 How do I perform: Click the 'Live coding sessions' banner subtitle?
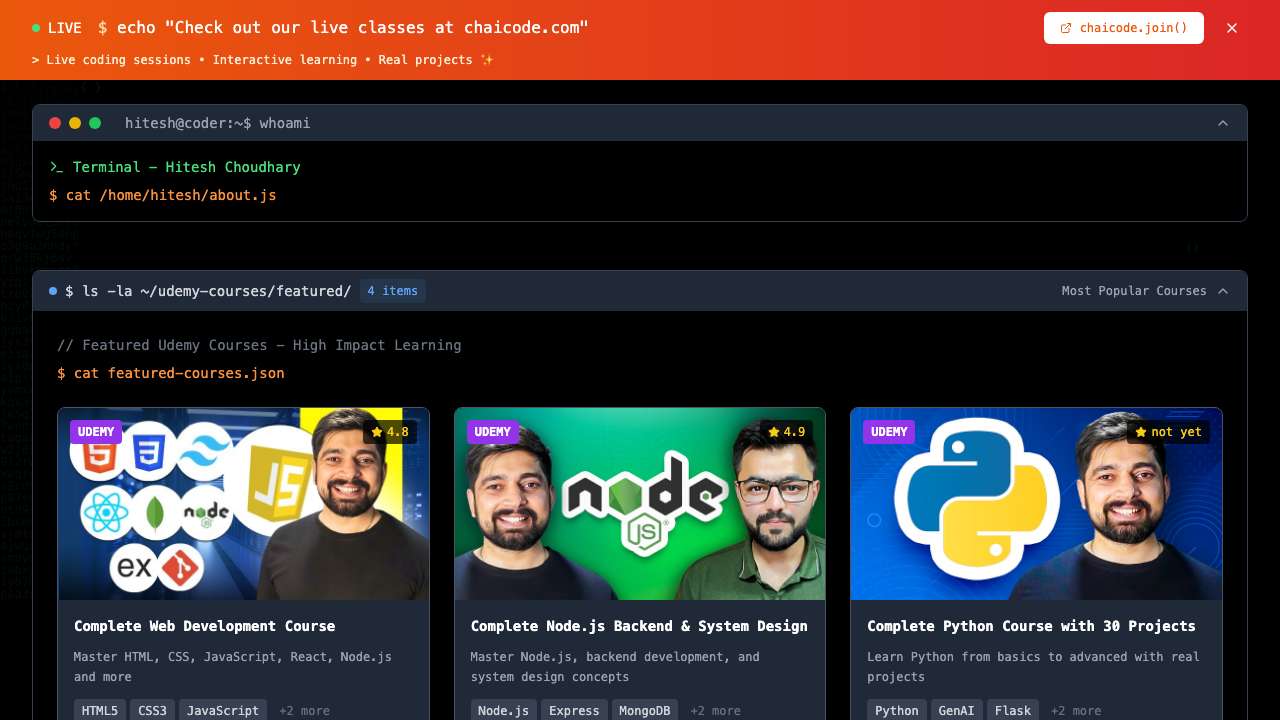pos(263,60)
